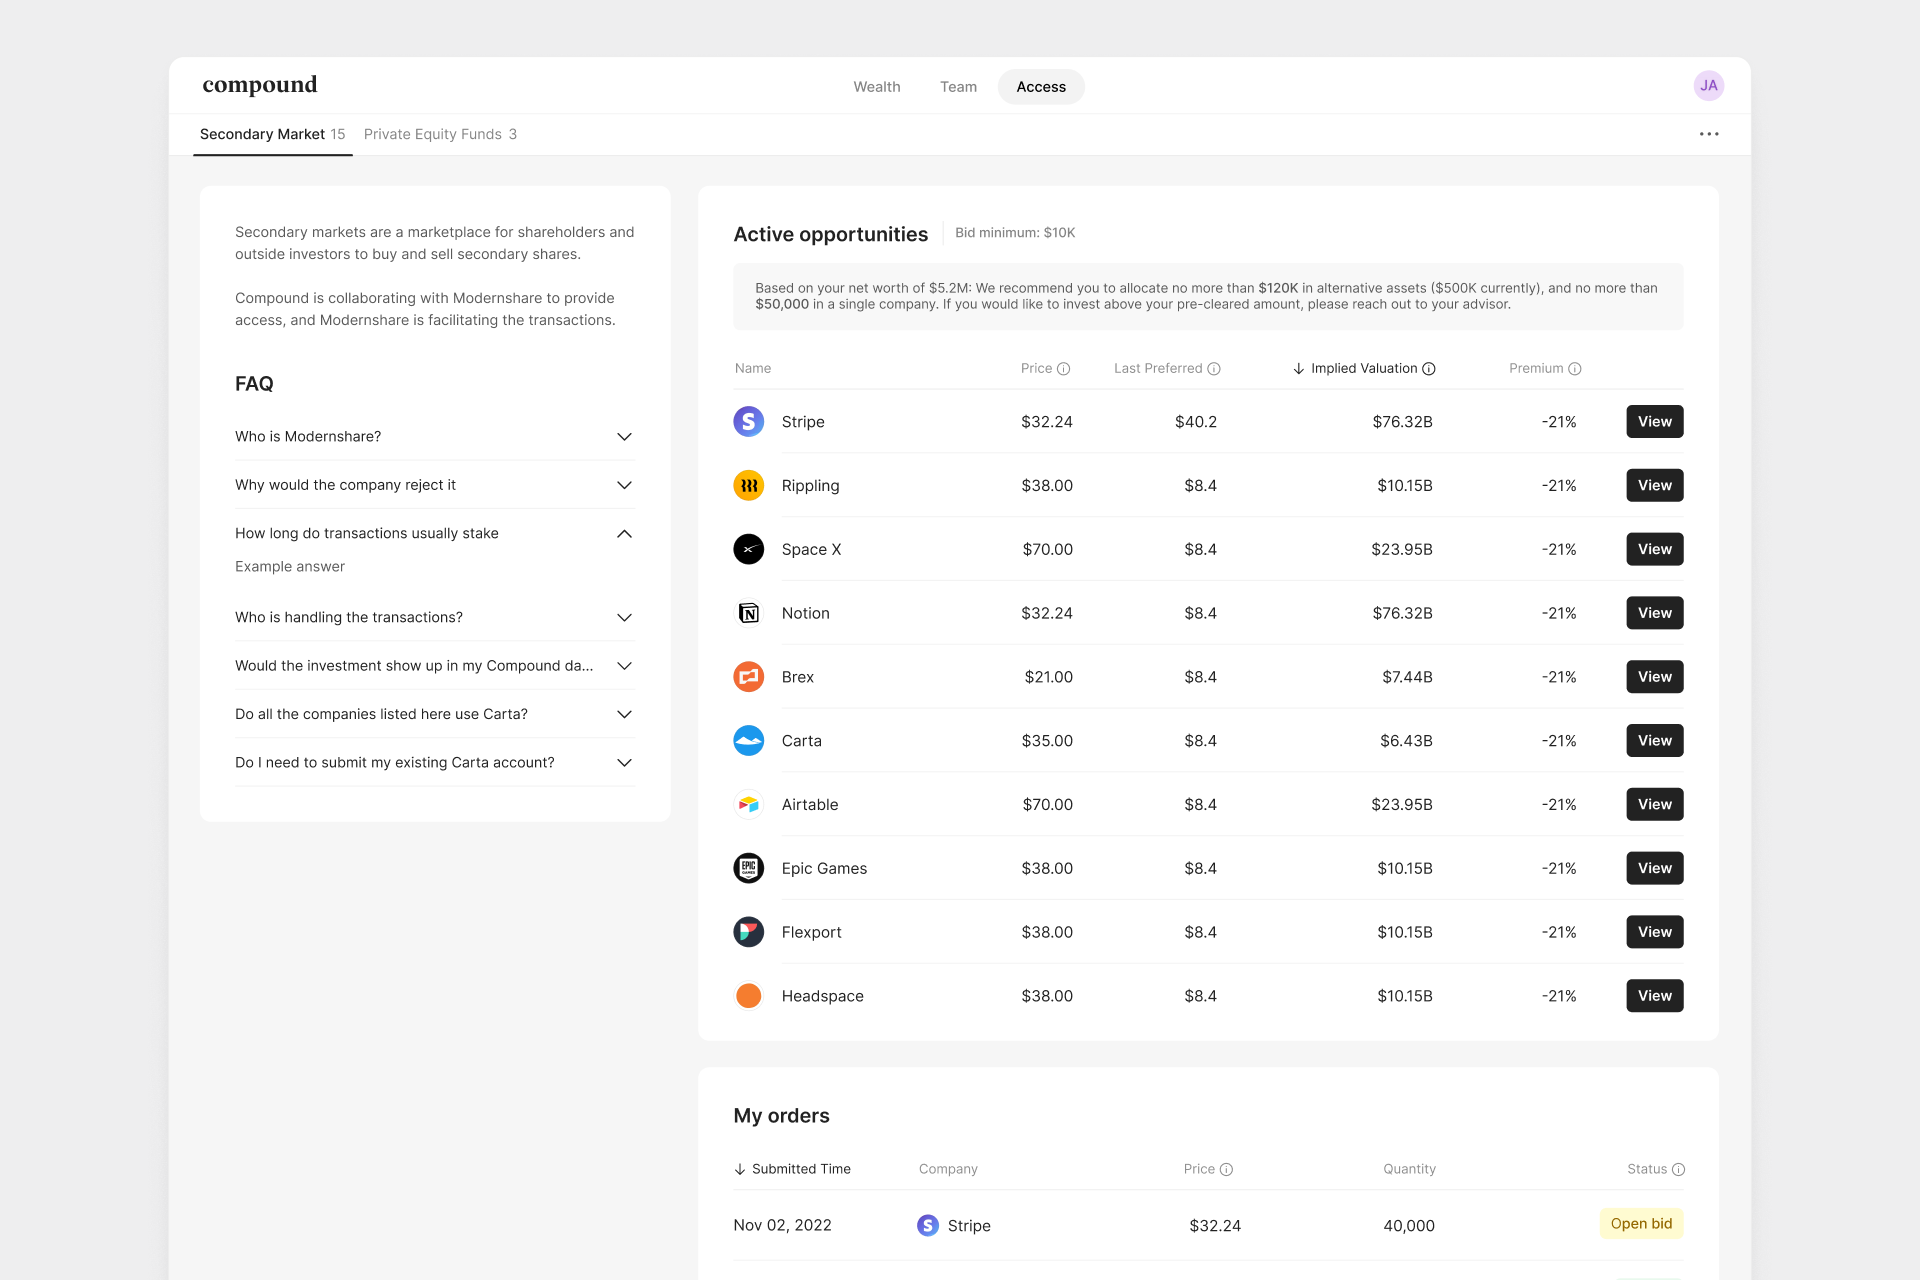Sort orders by Company column header
Viewport: 1920px width, 1280px height.
[x=948, y=1169]
